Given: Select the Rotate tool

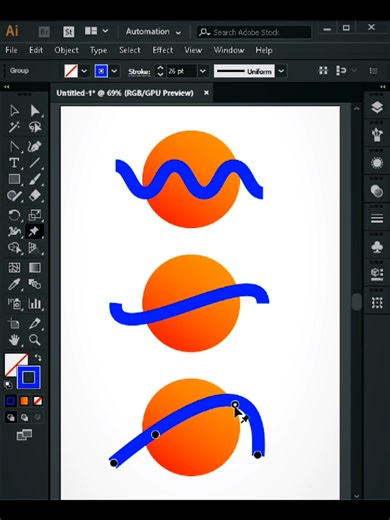Looking at the screenshot, I should pos(14,215).
